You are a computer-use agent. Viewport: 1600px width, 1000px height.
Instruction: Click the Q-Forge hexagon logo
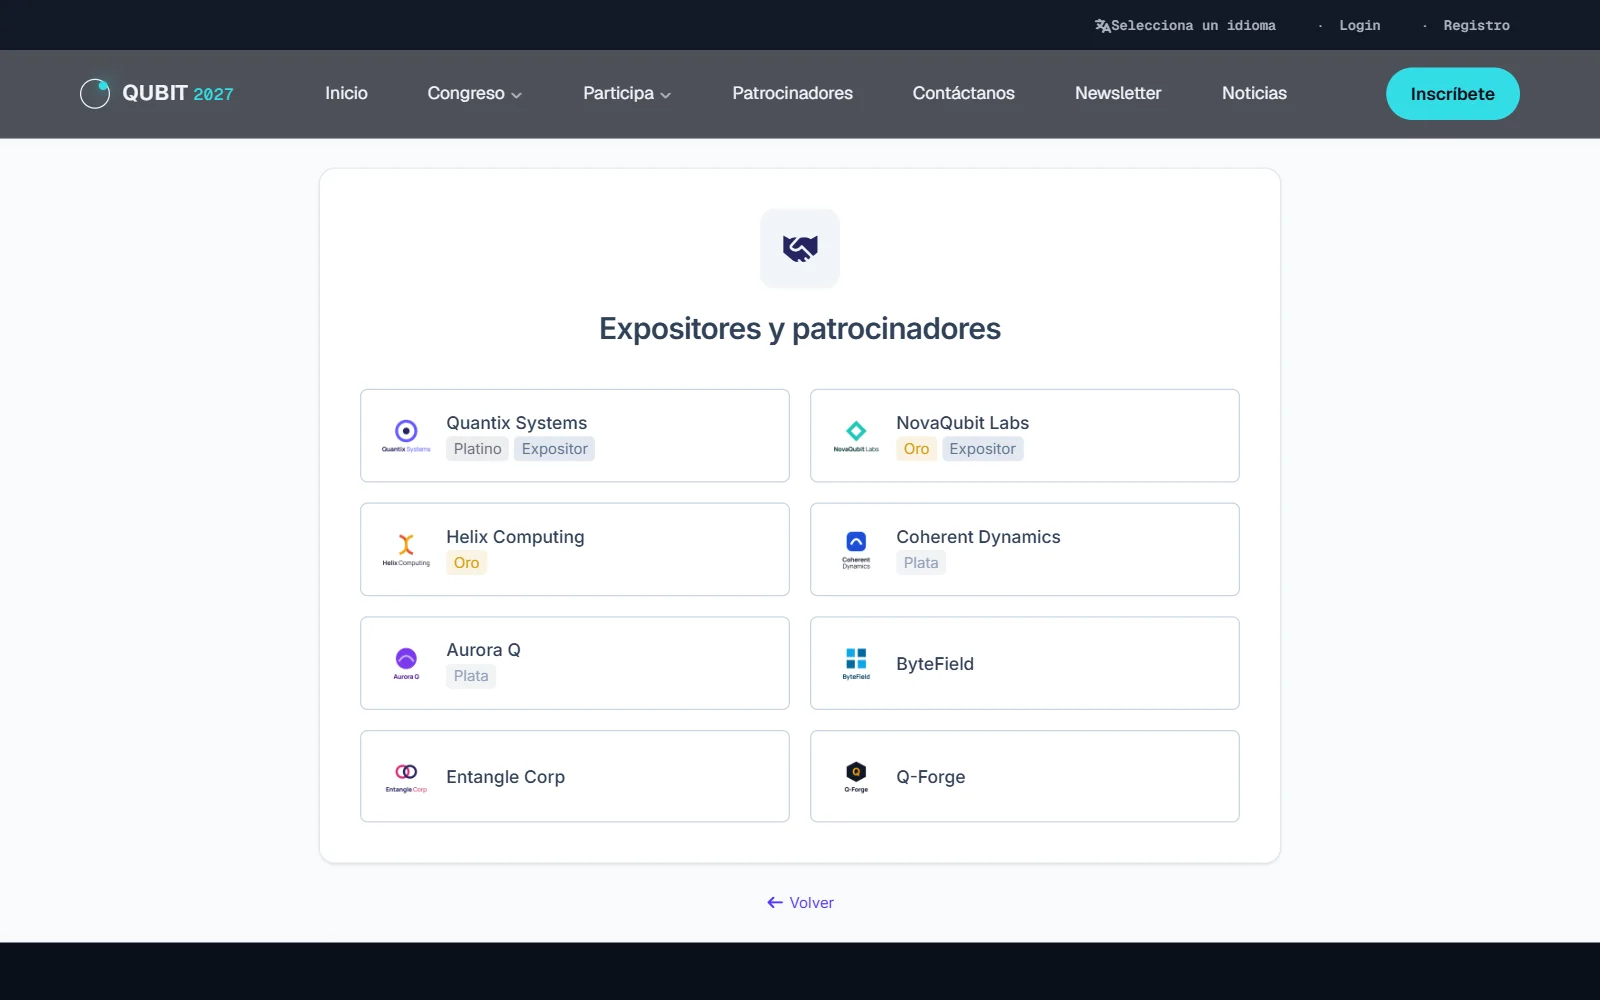click(x=856, y=777)
